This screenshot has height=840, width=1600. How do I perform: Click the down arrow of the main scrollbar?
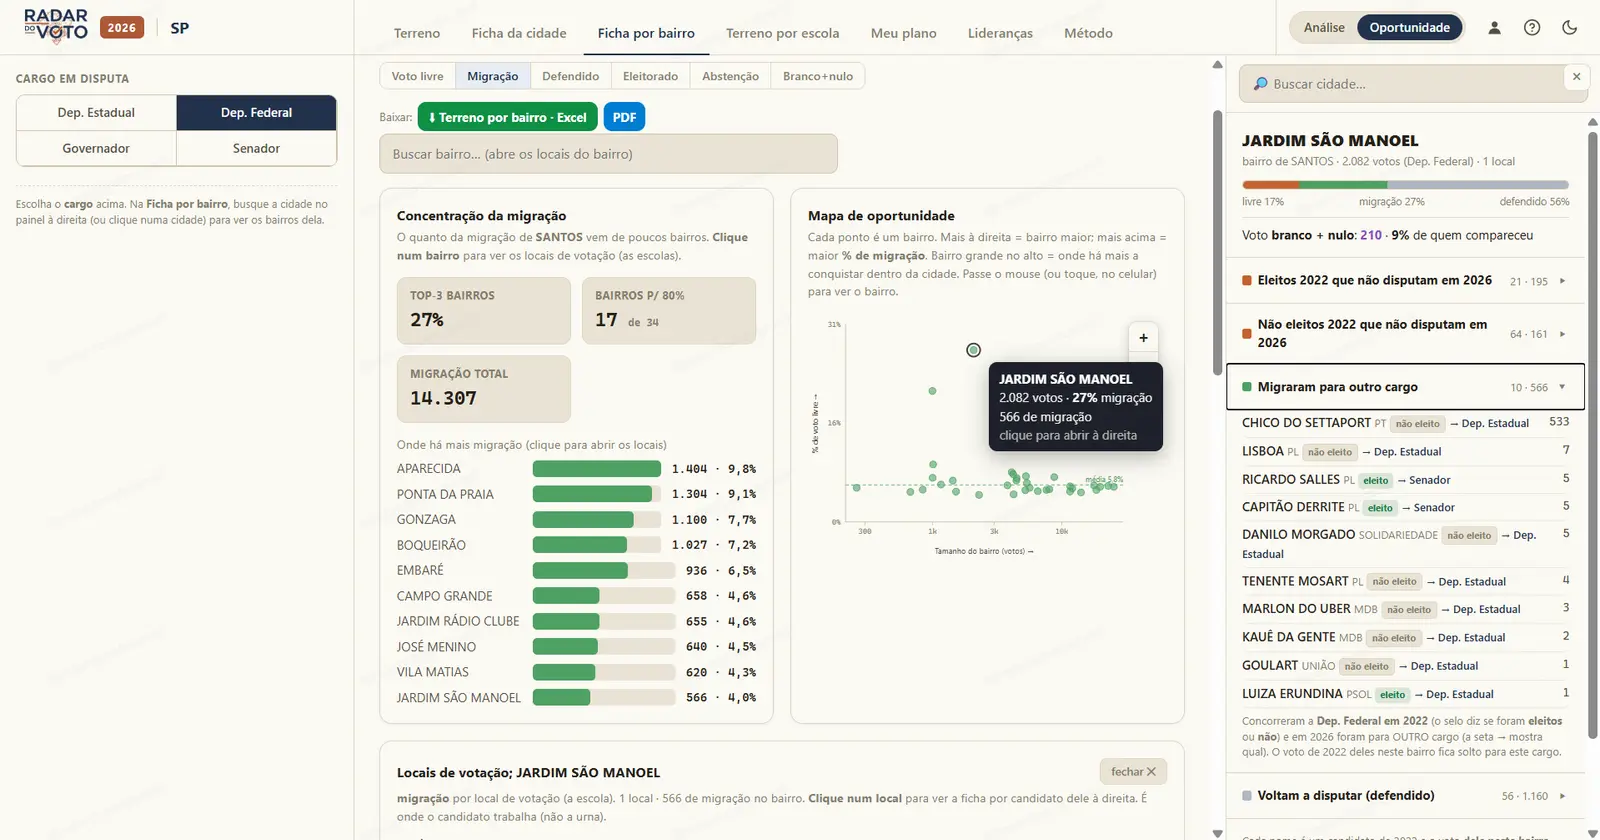point(1217,833)
